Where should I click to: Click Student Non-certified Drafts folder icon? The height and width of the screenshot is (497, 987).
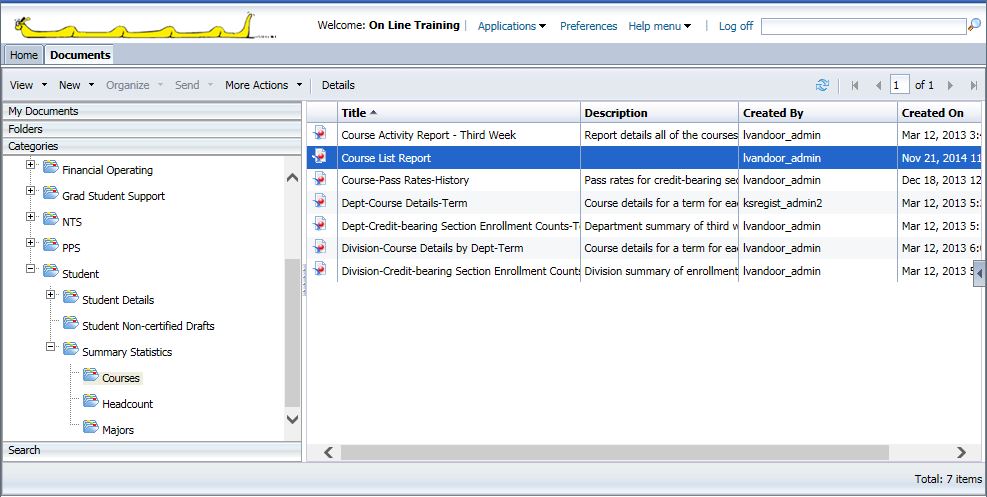coord(70,323)
